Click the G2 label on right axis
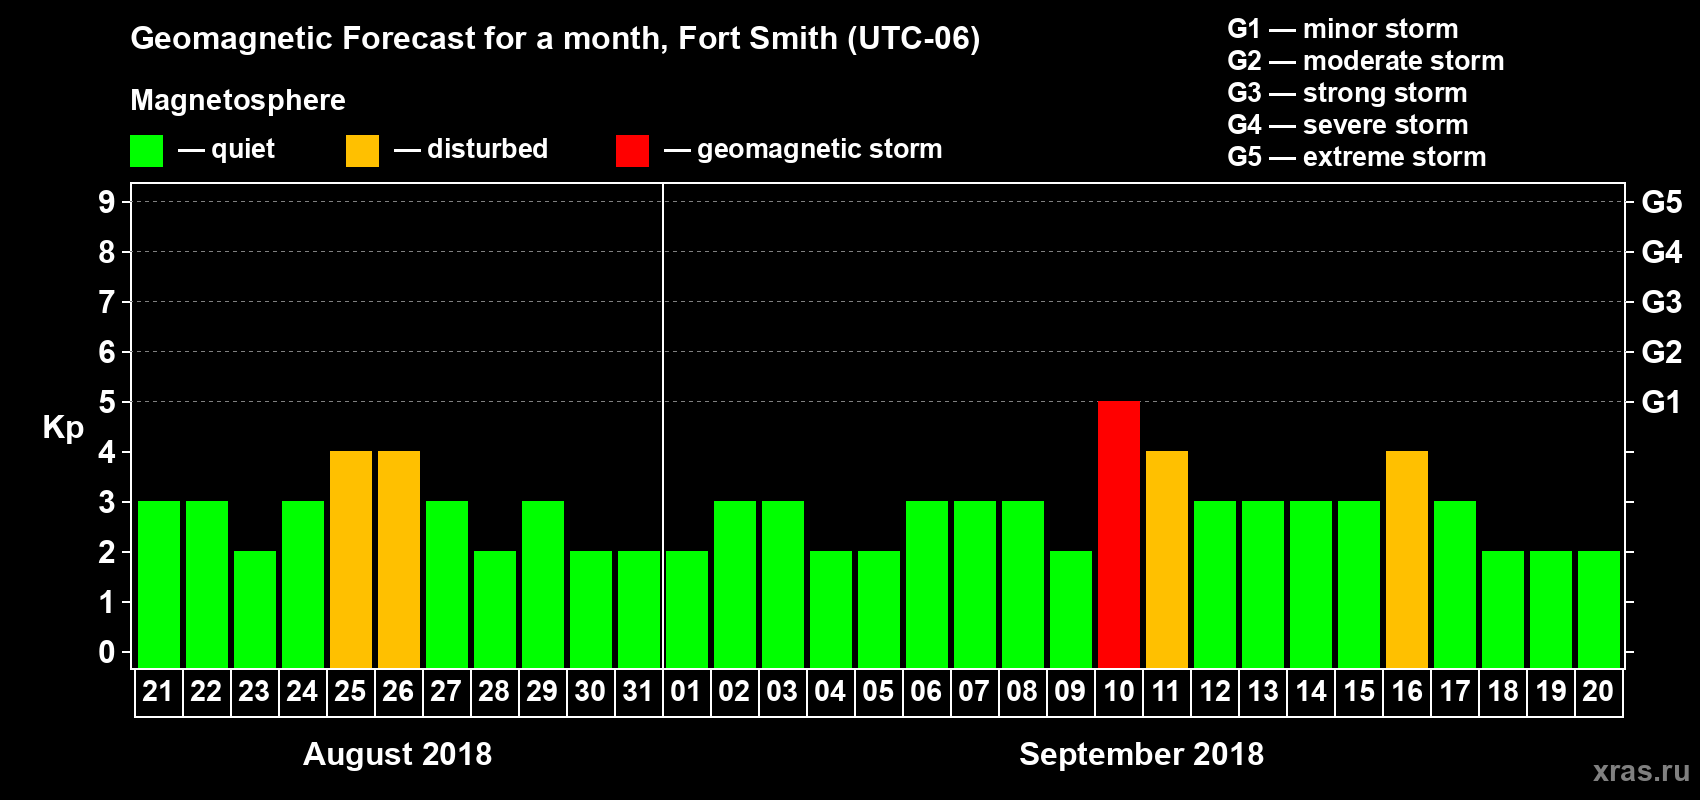 (x=1661, y=352)
